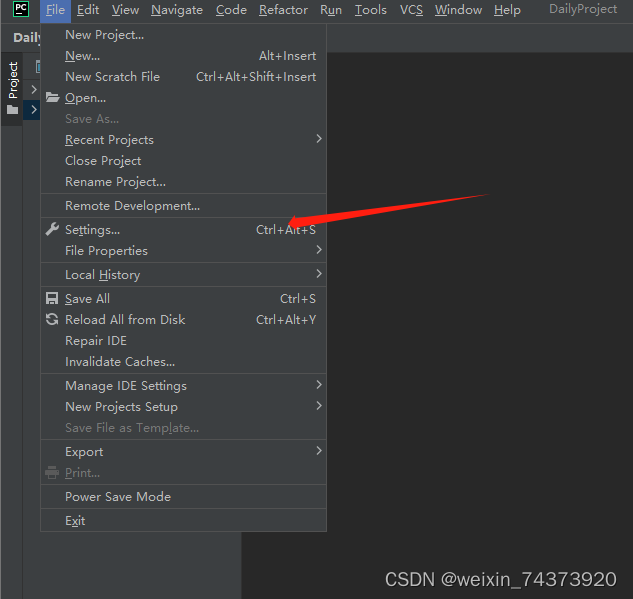633x599 pixels.
Task: Close the open File menu
Action: [x=55, y=10]
